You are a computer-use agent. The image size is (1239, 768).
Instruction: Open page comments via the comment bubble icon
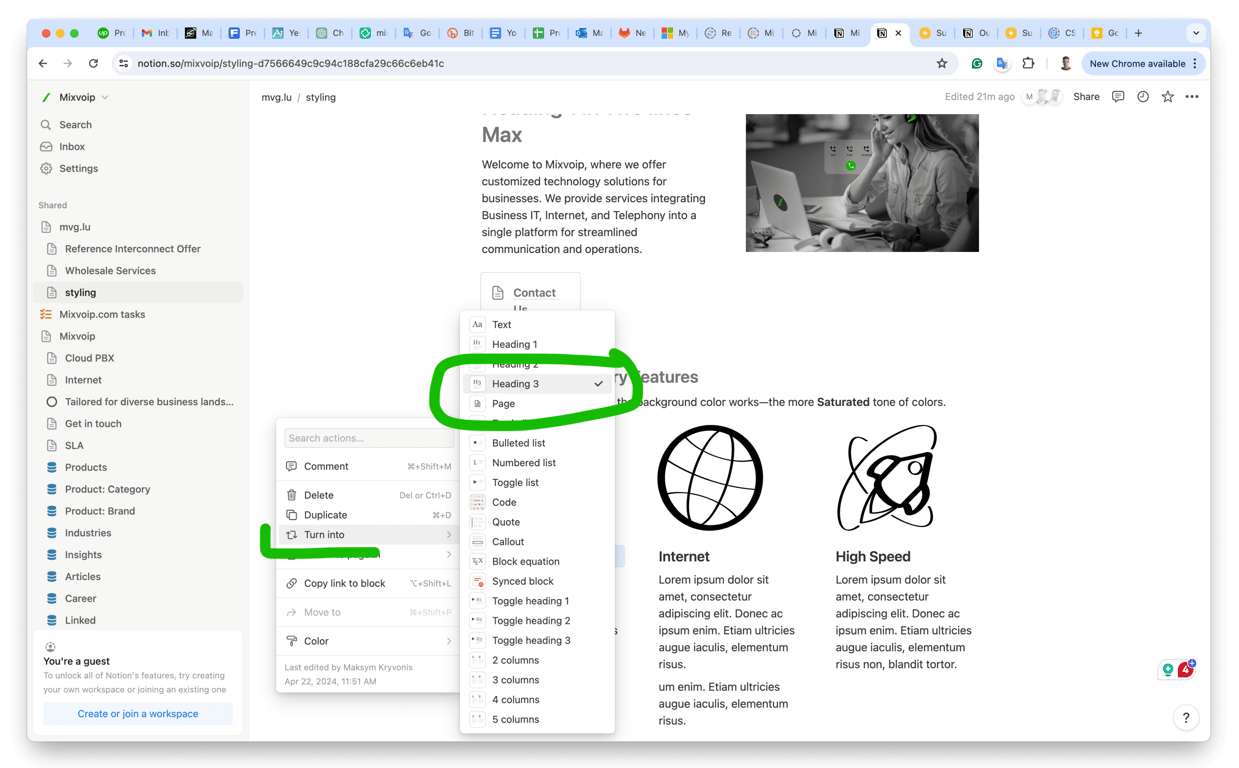[1117, 96]
